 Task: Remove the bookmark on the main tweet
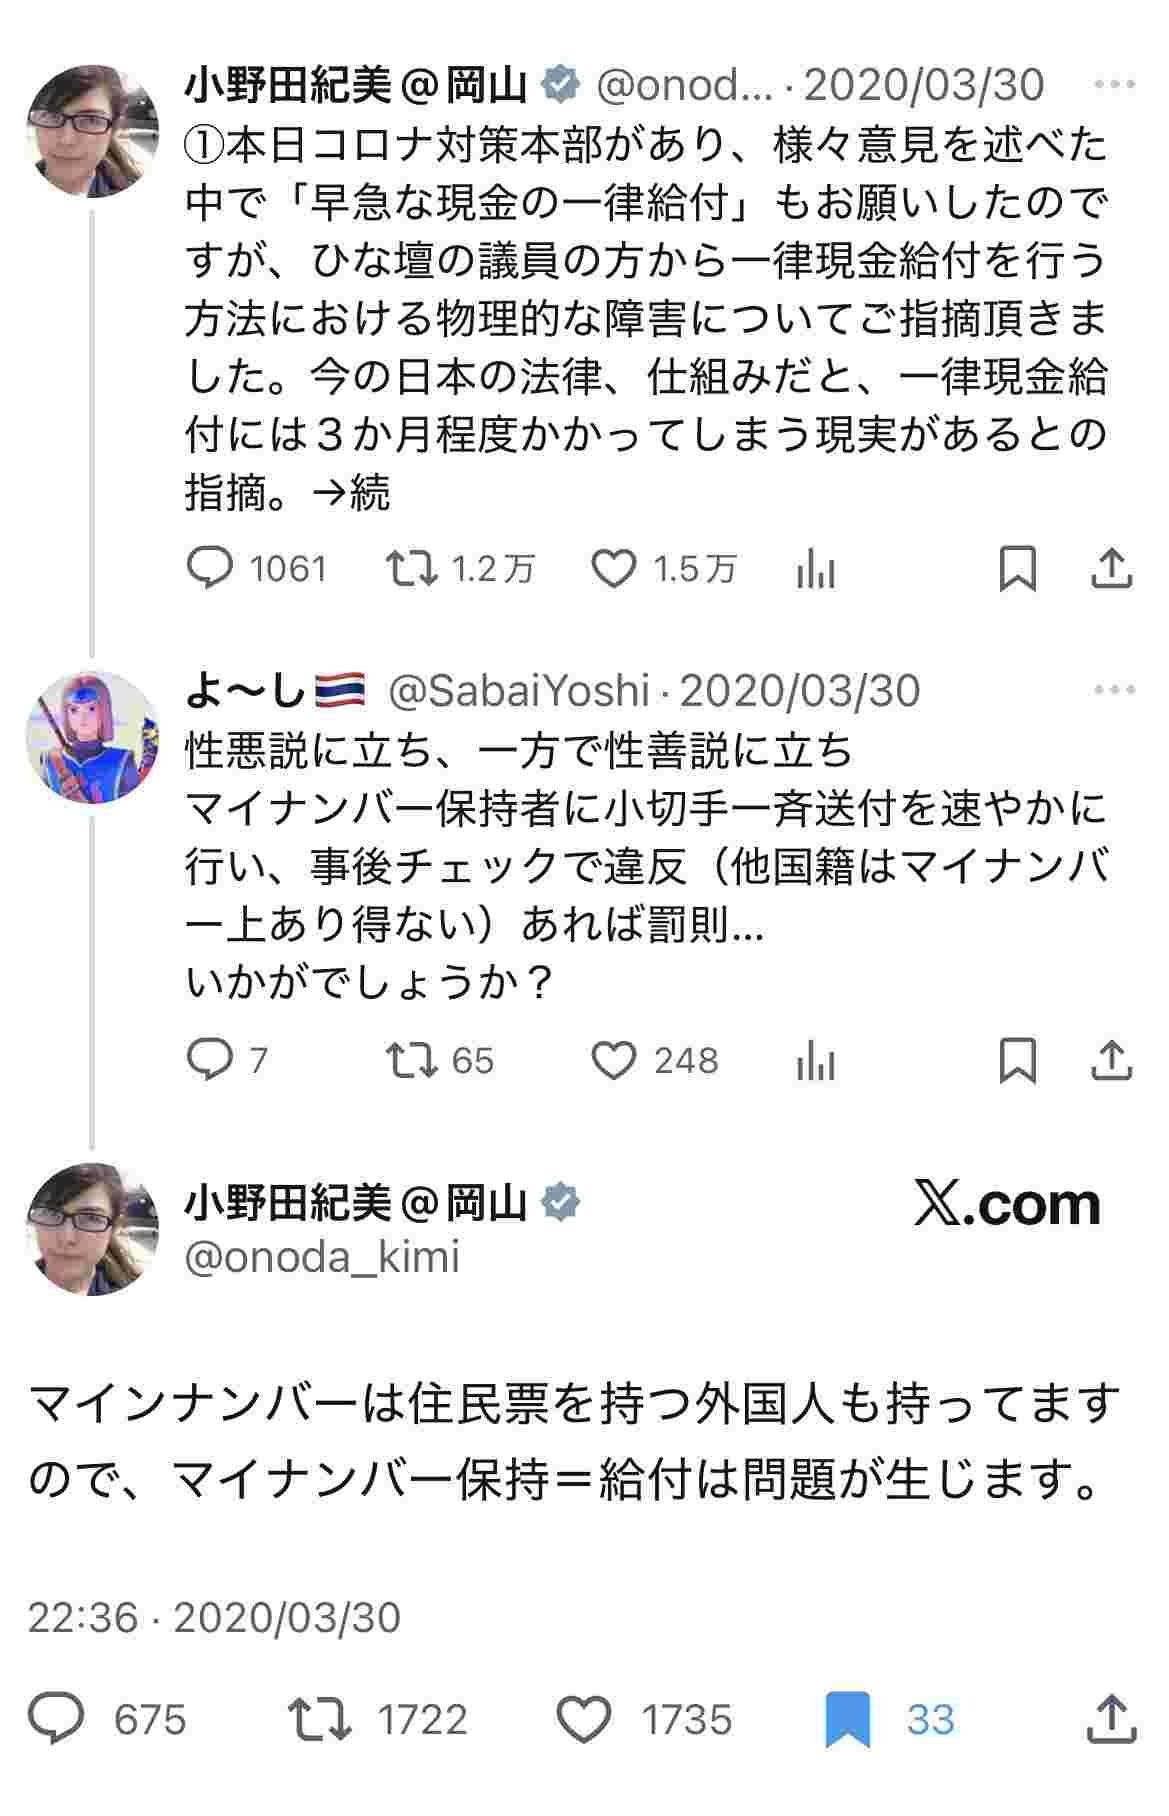pyautogui.click(x=848, y=1719)
